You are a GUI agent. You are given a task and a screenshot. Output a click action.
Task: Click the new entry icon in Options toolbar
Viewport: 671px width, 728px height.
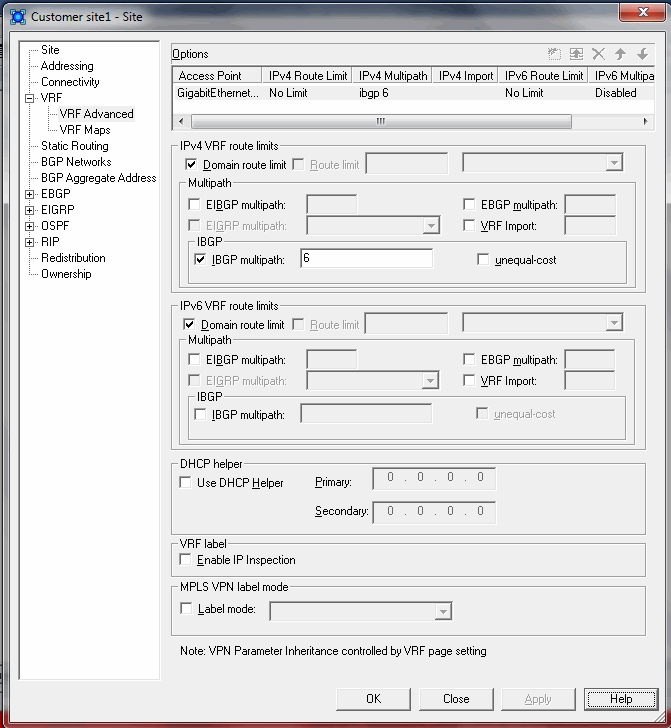(554, 54)
